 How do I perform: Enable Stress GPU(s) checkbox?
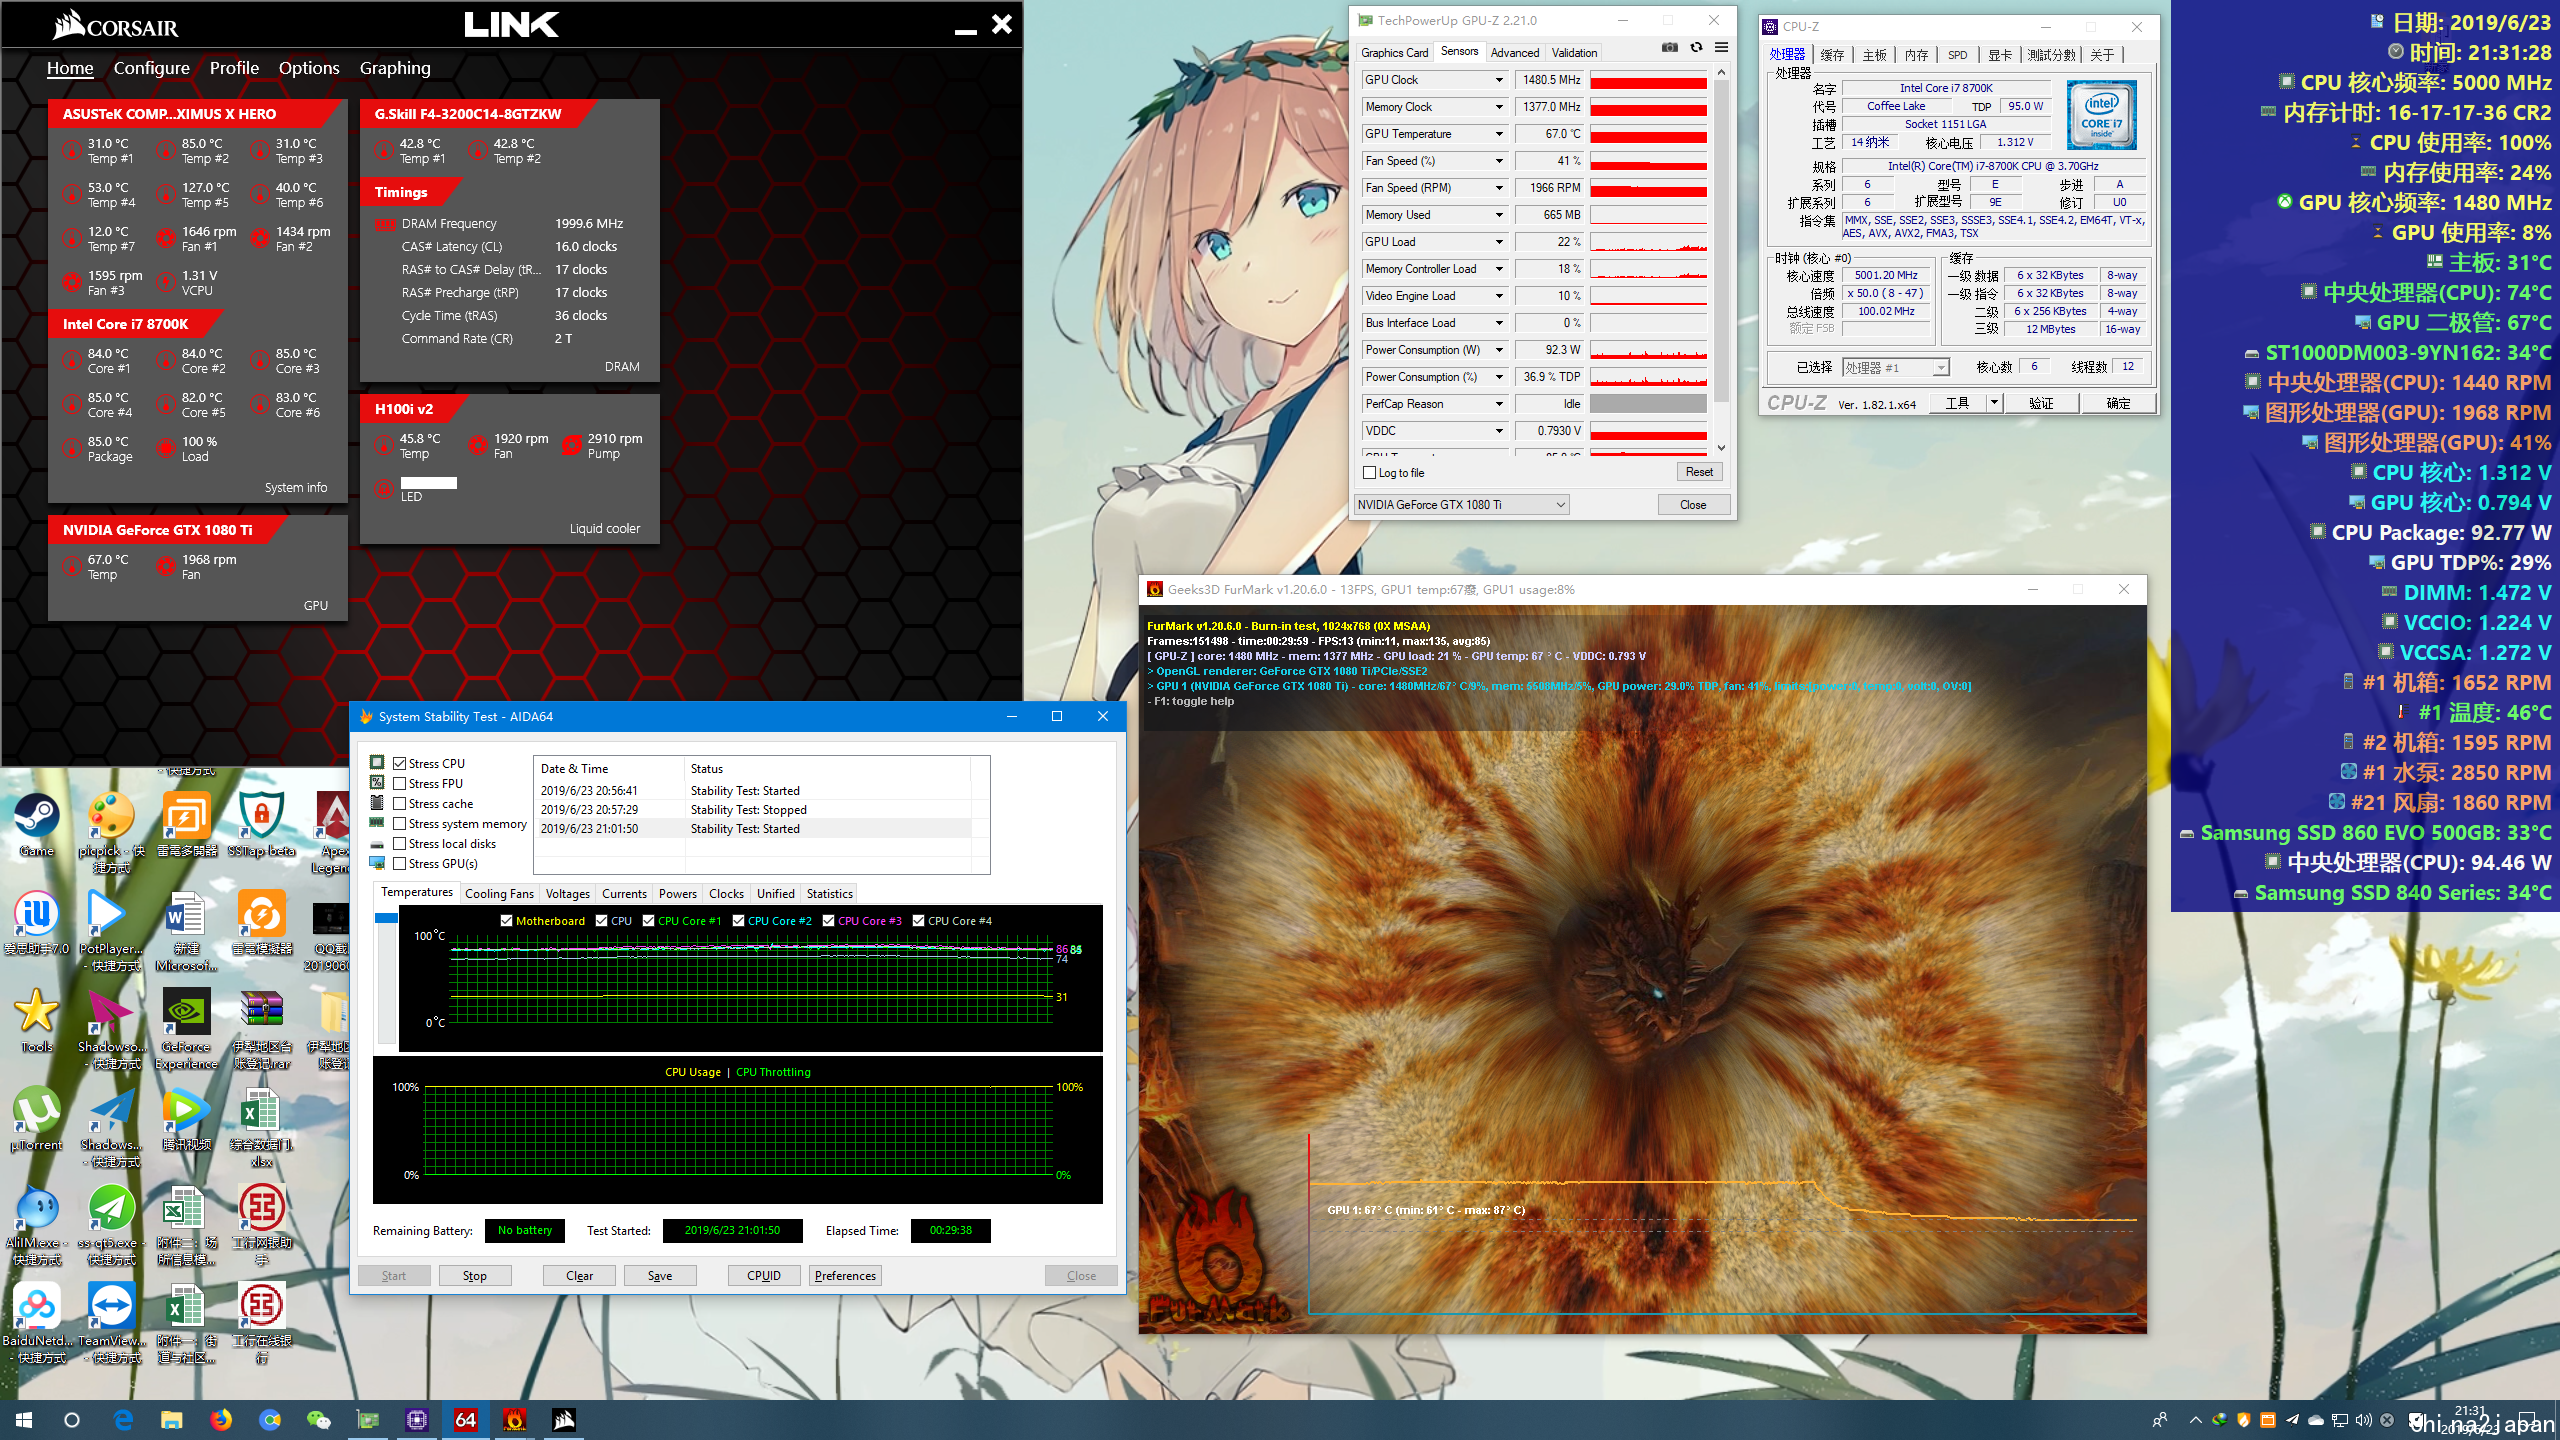pos(399,863)
